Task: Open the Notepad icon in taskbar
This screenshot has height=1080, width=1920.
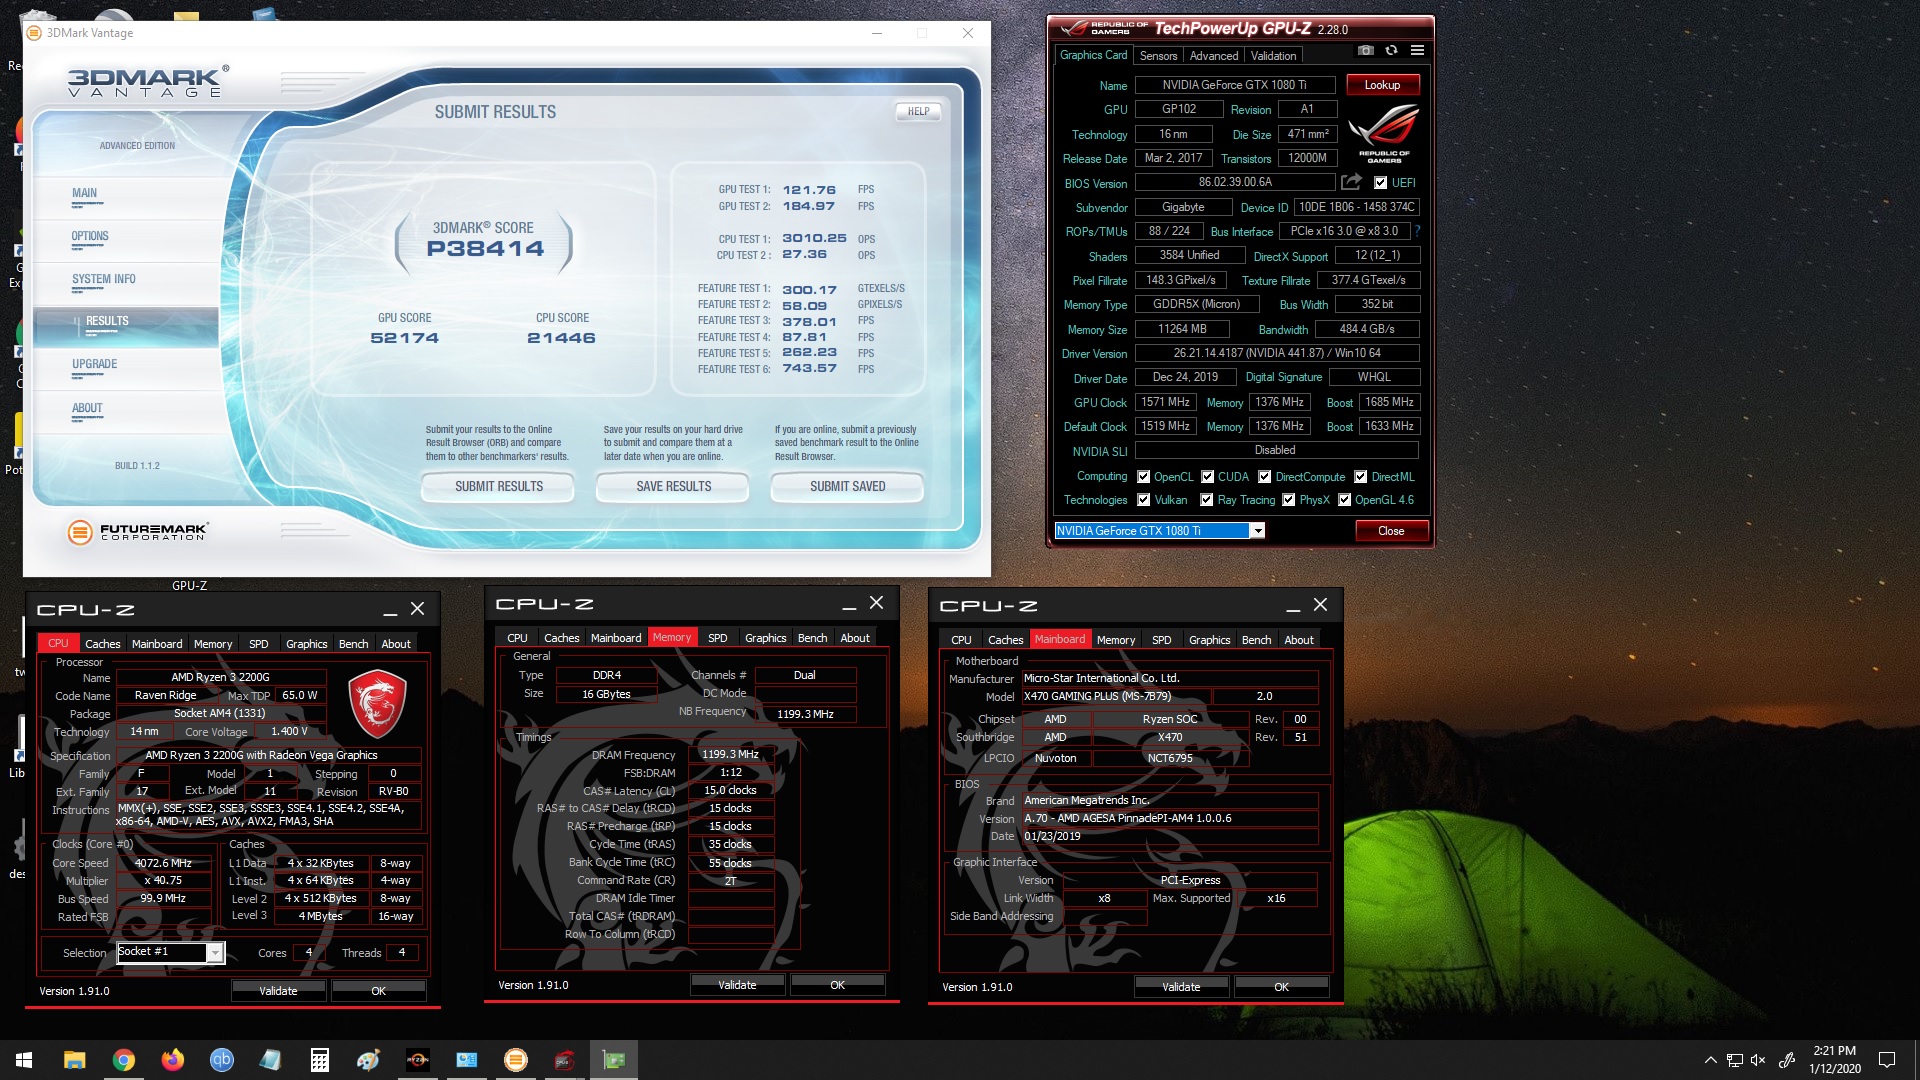Action: (270, 1060)
